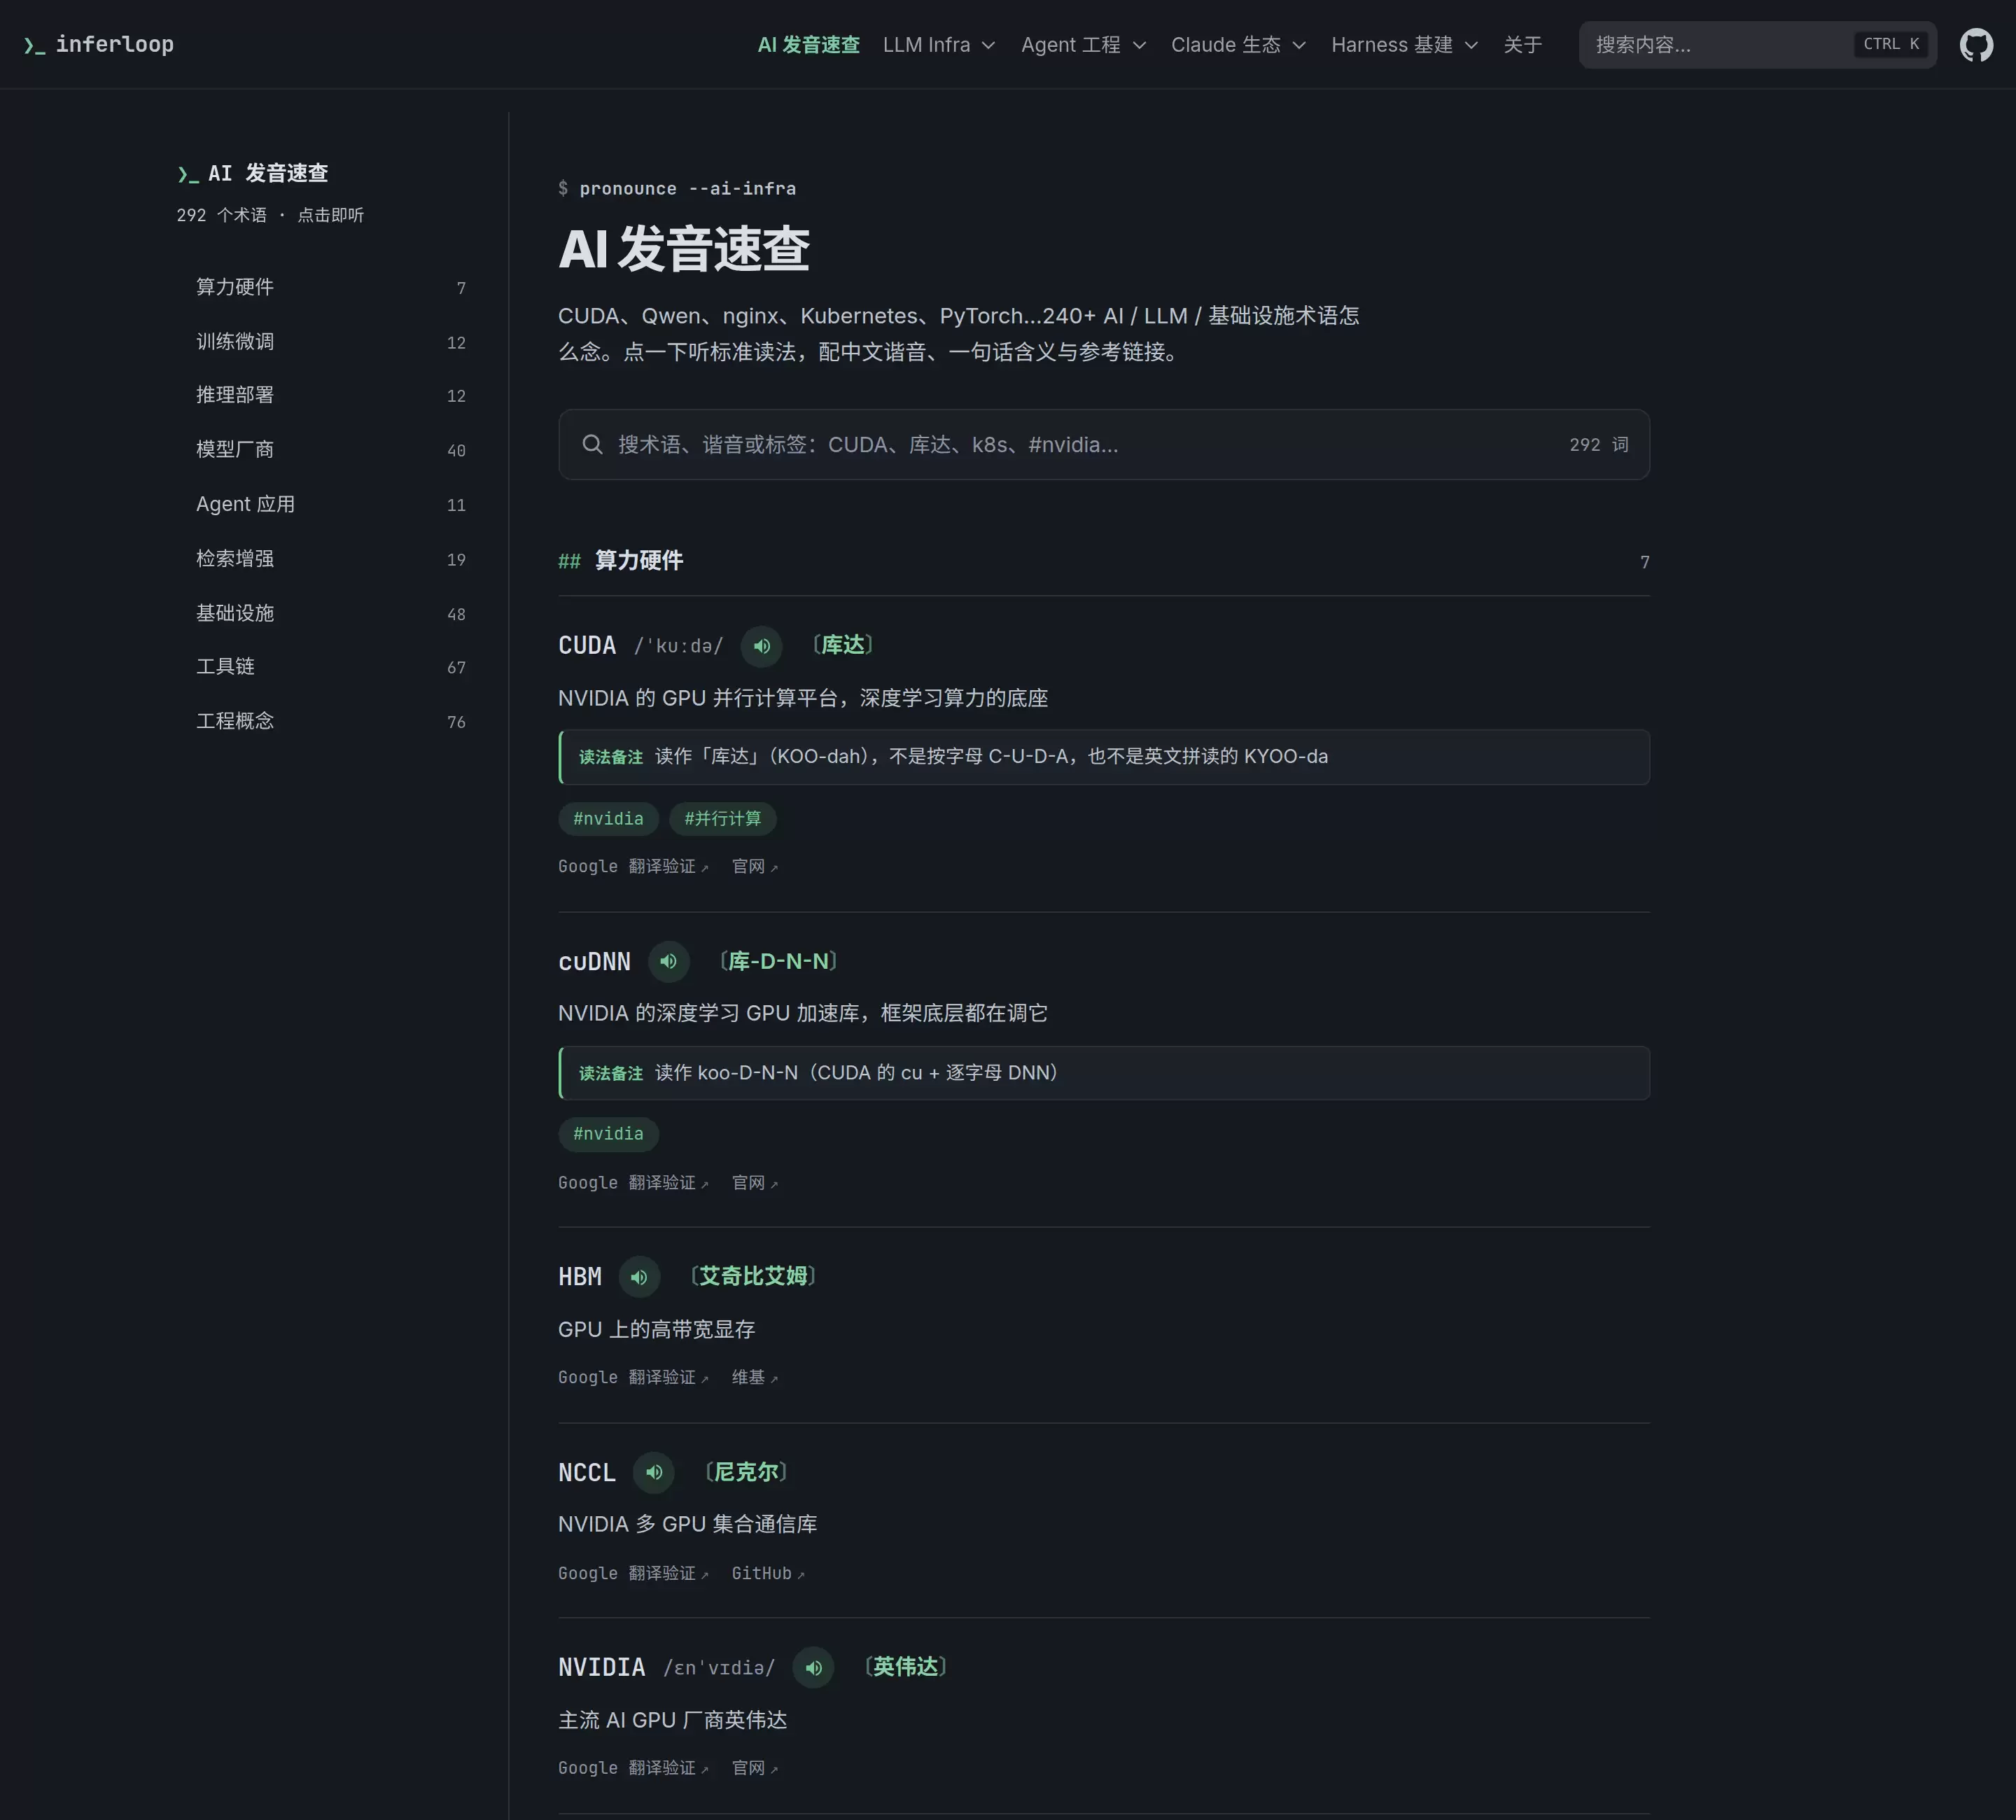Open the GitHub repository icon
This screenshot has width=2016, height=1820.
pos(1976,45)
